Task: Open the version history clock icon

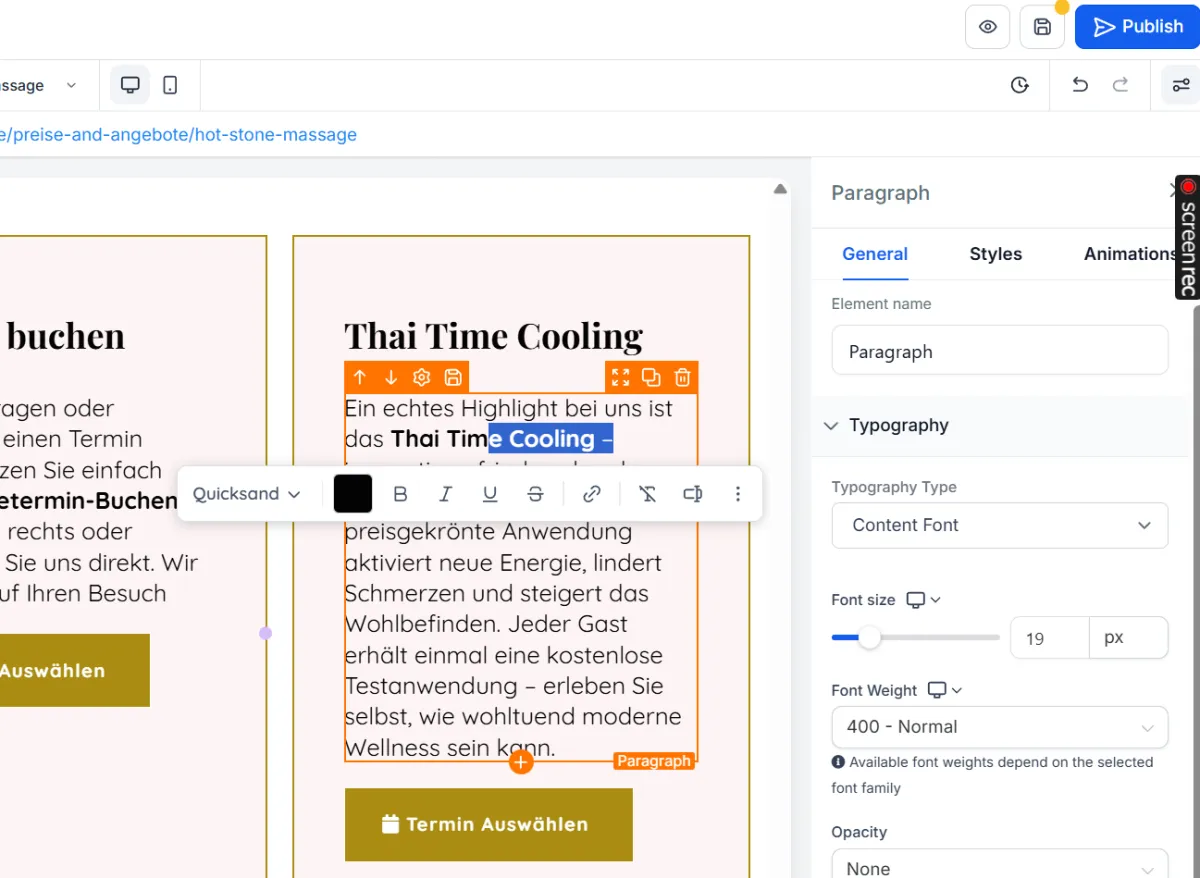Action: point(1020,85)
